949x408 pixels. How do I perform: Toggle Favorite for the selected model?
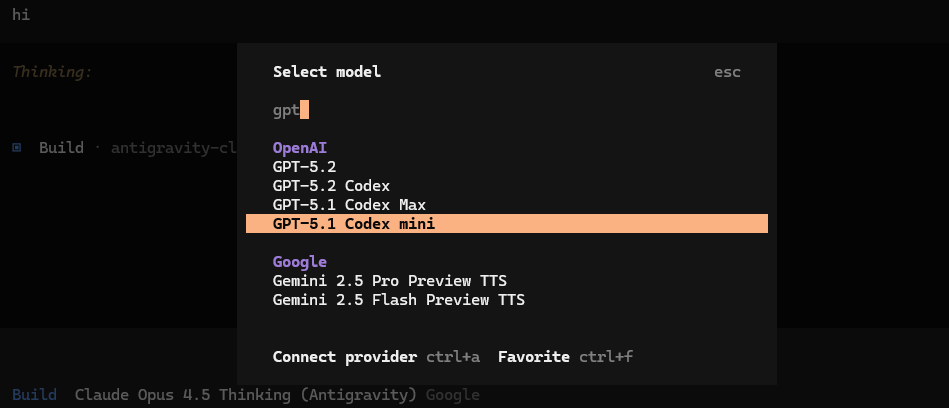point(533,357)
